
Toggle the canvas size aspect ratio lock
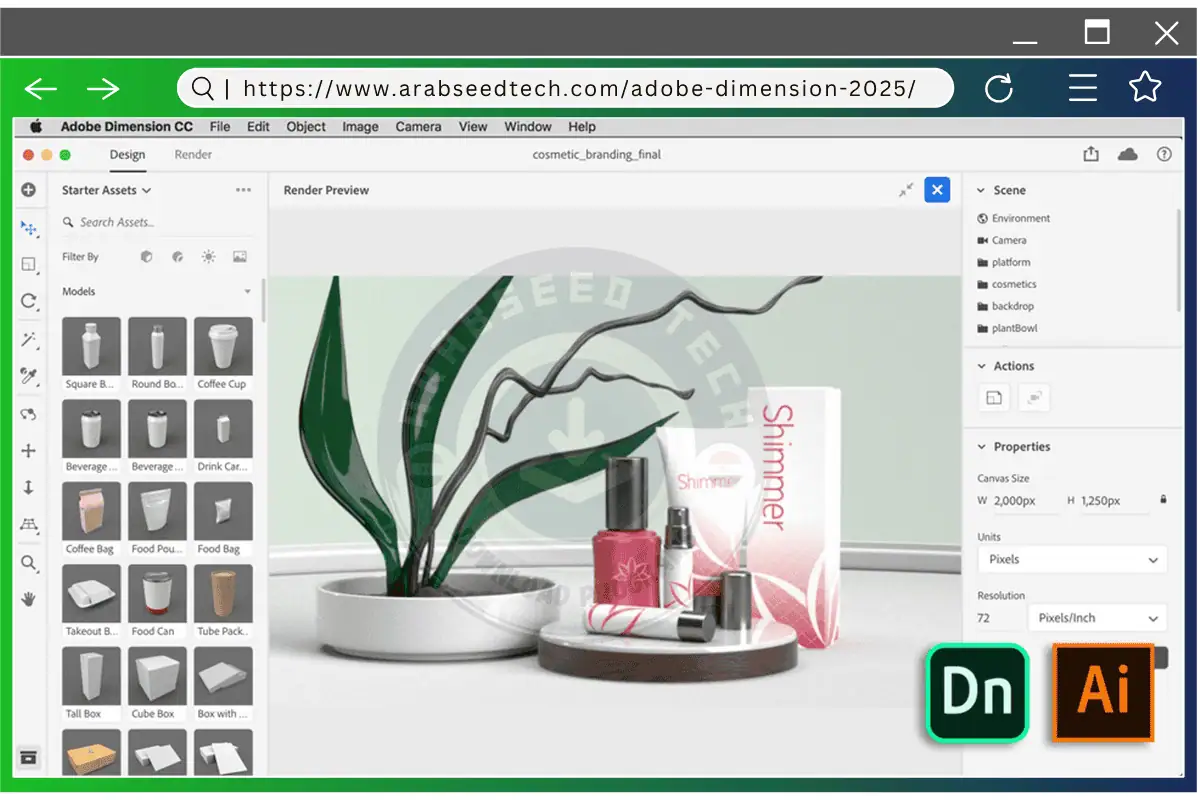(x=1162, y=499)
